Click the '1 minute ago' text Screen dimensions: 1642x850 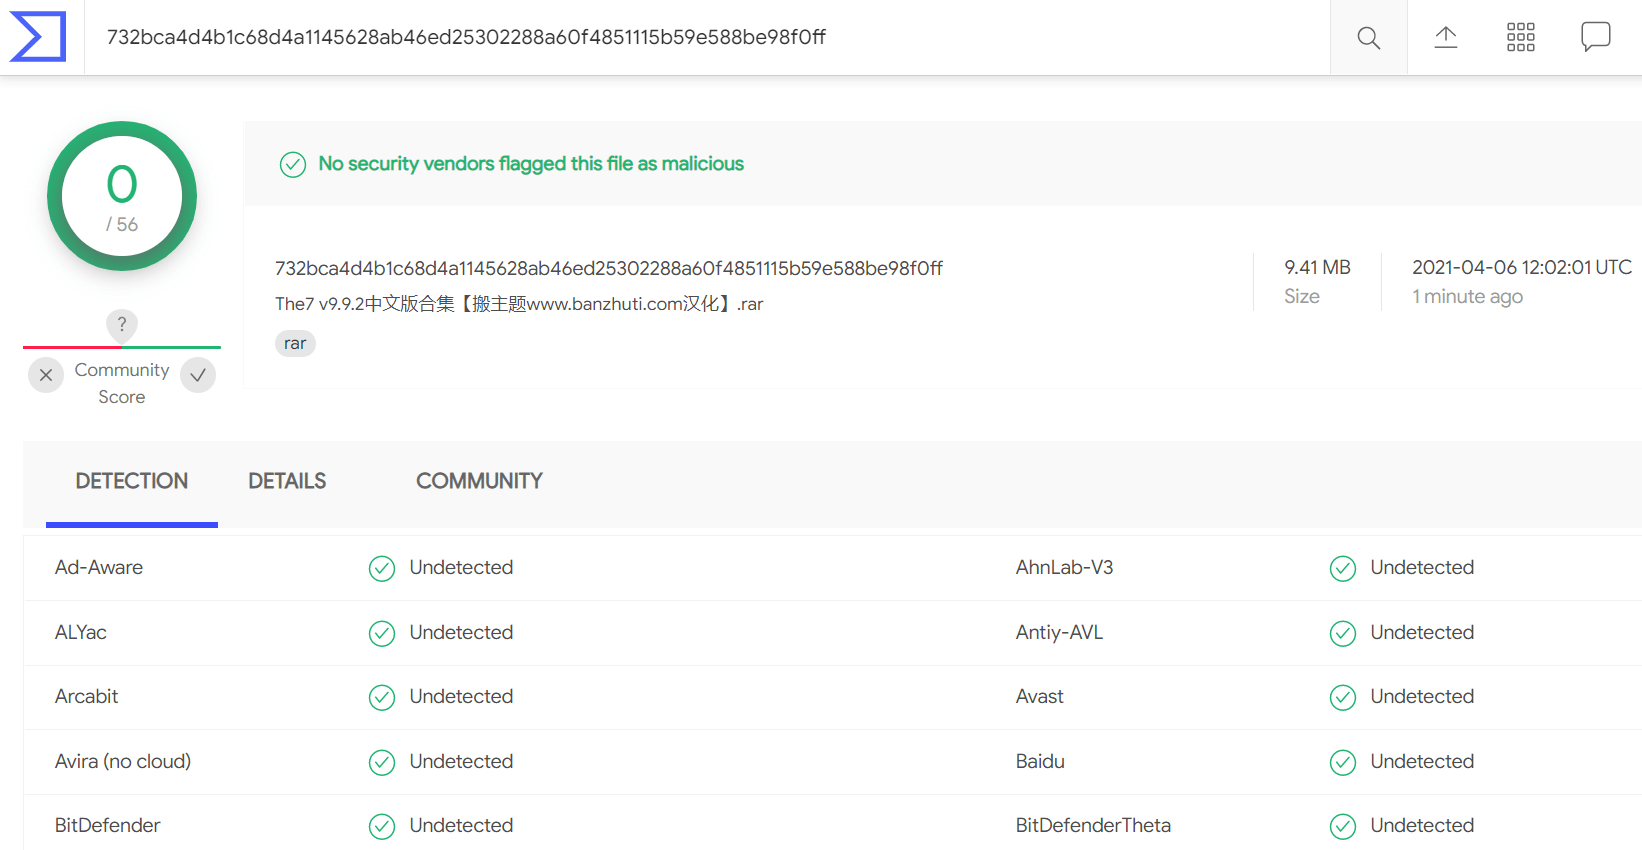(1467, 297)
